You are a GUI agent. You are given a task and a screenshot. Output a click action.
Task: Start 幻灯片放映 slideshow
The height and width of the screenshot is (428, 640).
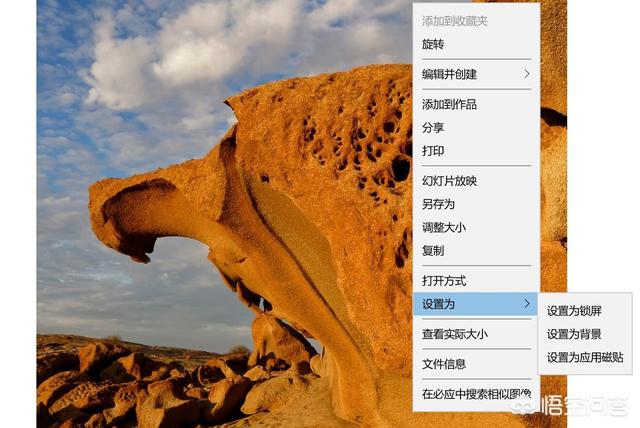coord(476,181)
